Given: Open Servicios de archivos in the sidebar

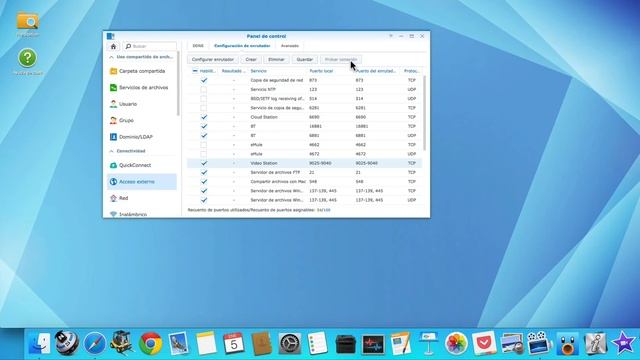Looking at the screenshot, I should tap(142, 87).
